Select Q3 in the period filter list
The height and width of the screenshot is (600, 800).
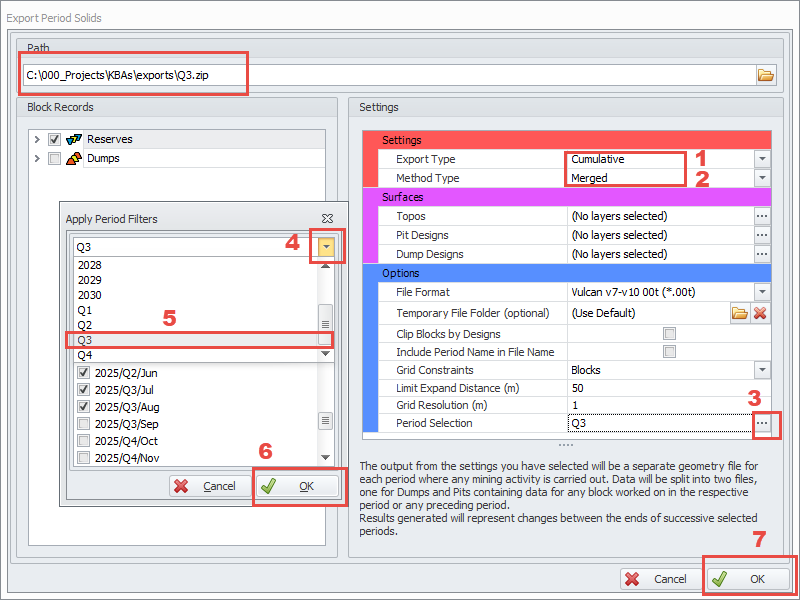(195, 340)
